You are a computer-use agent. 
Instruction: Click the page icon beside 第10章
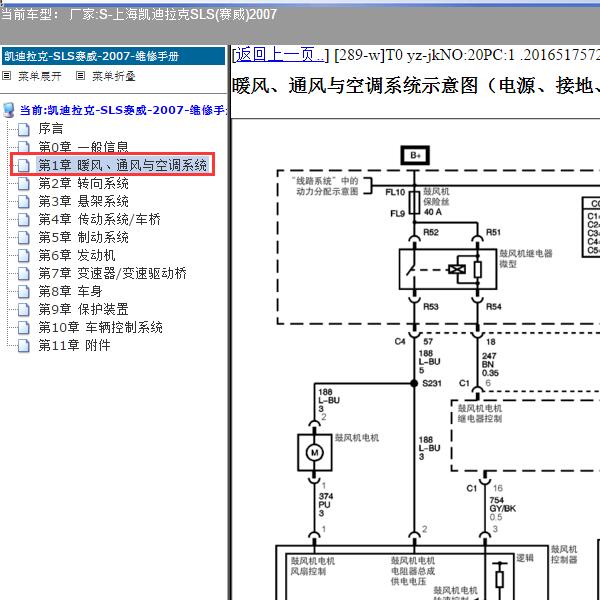click(x=24, y=328)
